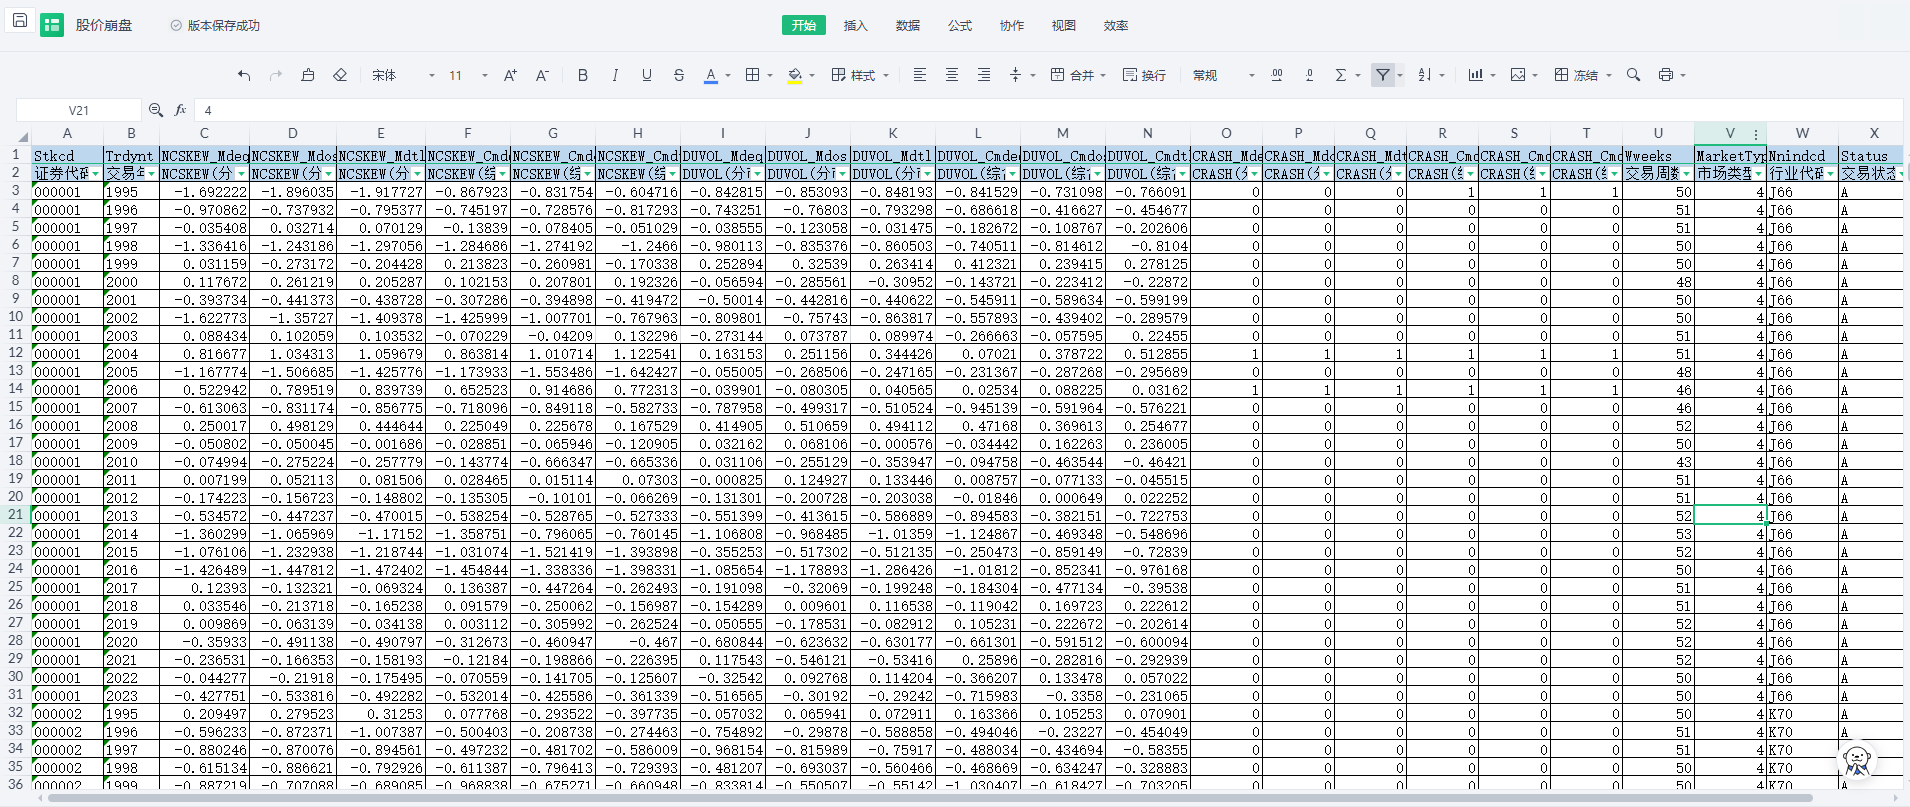Click the formula bar showing 4
1910x807 pixels.
click(x=1050, y=110)
